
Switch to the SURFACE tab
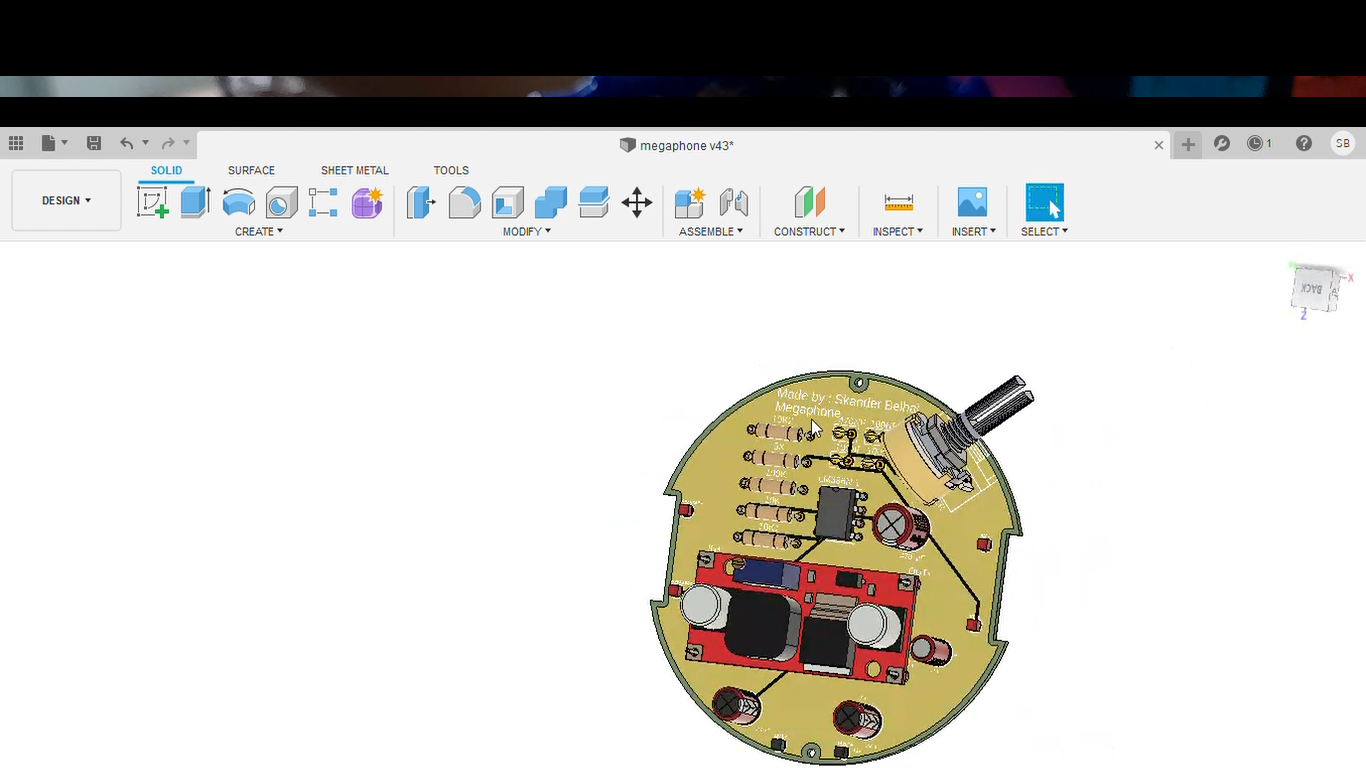pos(250,170)
